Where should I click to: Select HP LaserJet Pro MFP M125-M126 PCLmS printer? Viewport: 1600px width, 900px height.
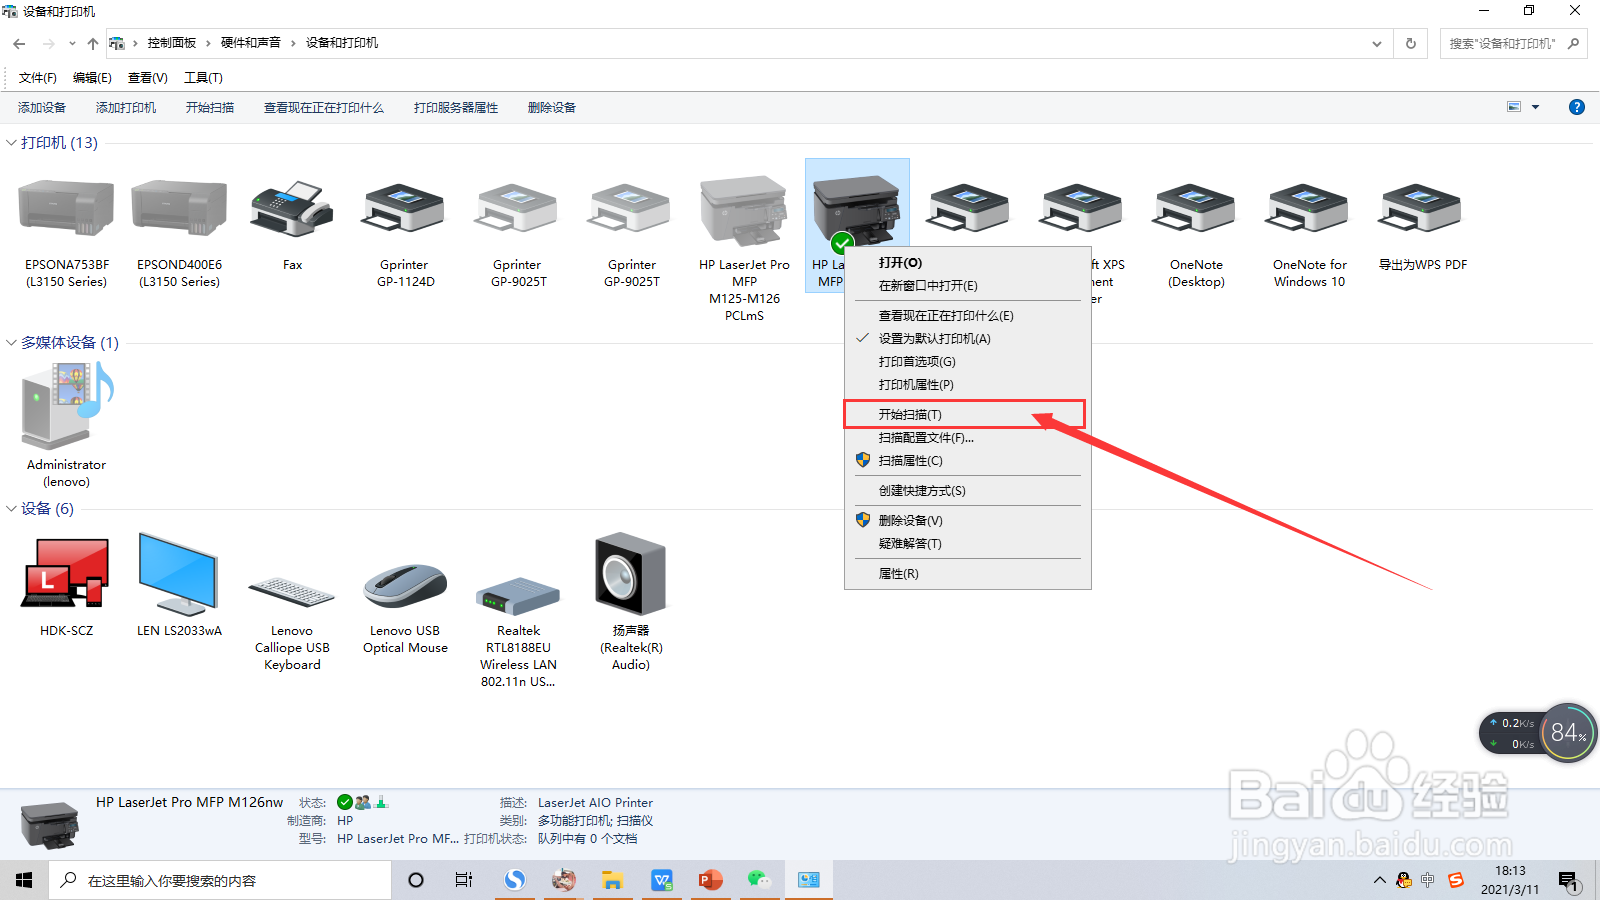click(744, 210)
